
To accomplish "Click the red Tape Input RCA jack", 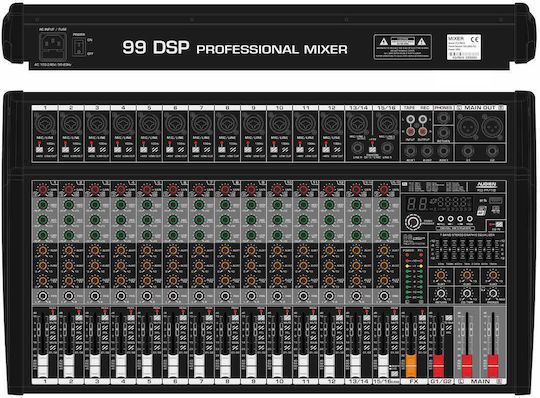I will [x=410, y=131].
